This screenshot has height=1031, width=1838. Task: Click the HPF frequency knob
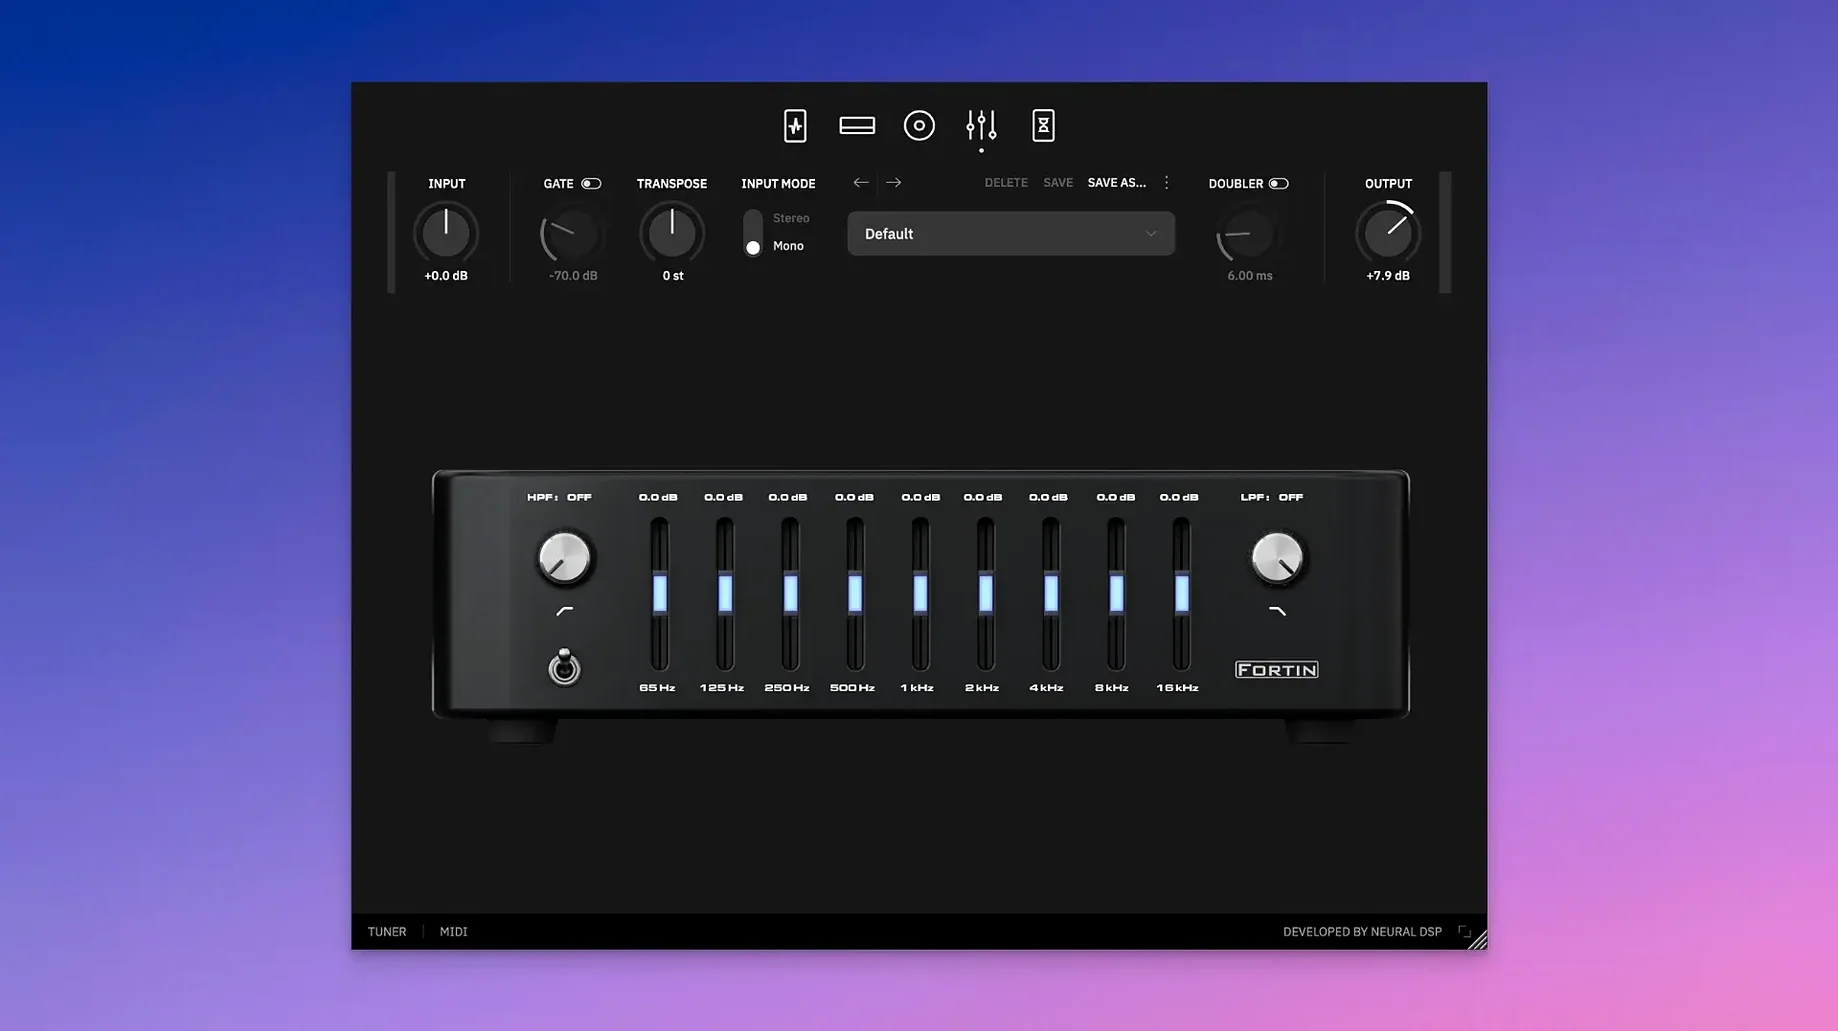[564, 558]
